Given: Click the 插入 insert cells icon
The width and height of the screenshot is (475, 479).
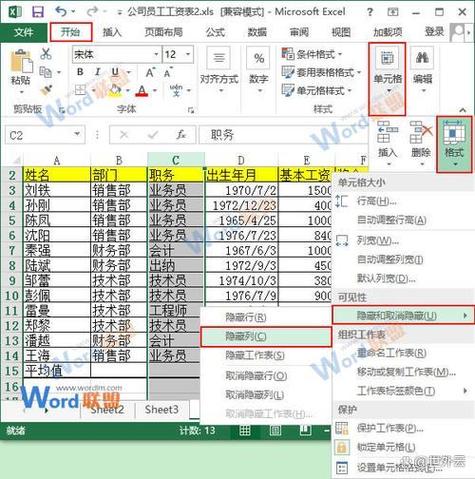Looking at the screenshot, I should click(387, 143).
